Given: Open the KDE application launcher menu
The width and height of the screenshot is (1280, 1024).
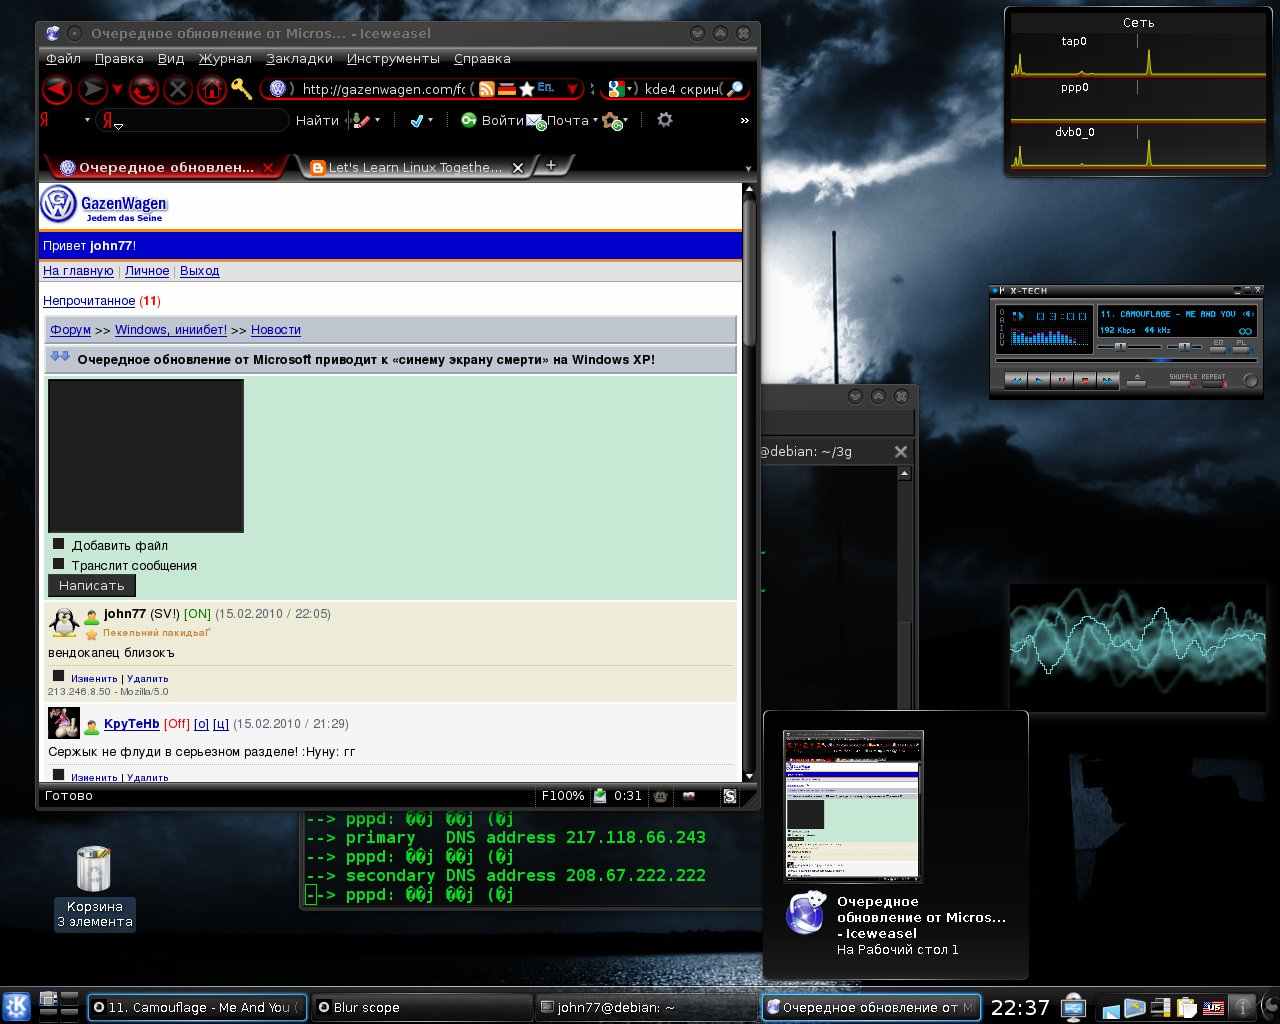Looking at the screenshot, I should point(16,1005).
